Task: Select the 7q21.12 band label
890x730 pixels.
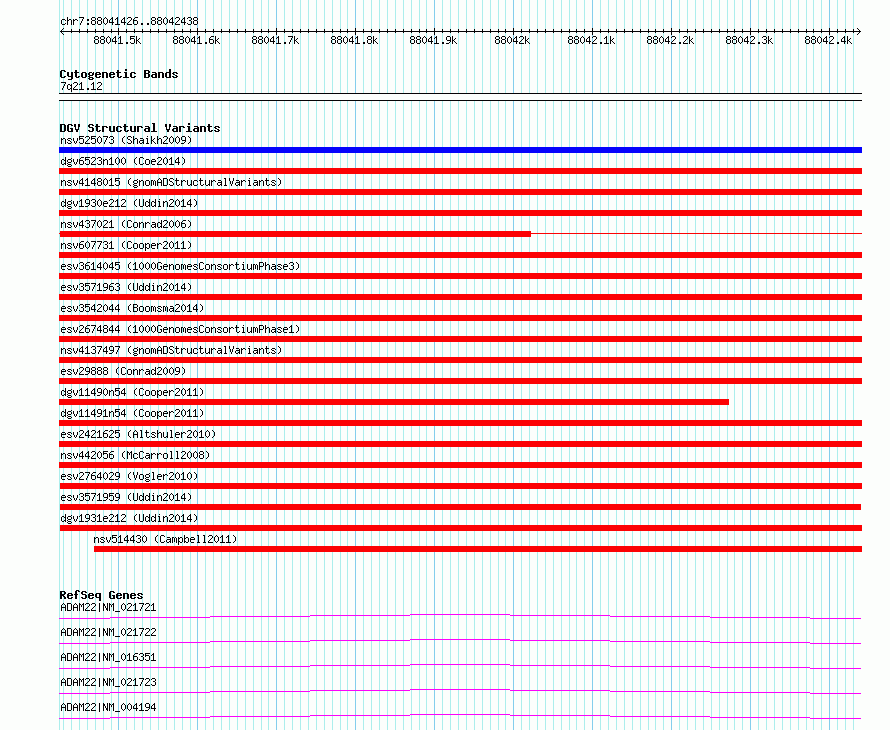Action: [x=81, y=86]
